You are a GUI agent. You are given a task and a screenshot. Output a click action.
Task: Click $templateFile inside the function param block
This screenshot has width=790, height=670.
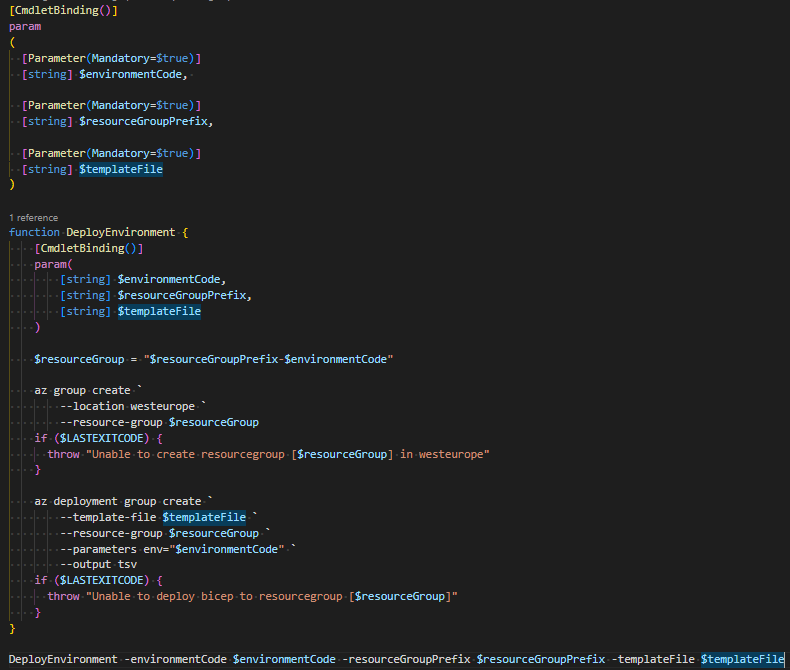click(x=159, y=311)
